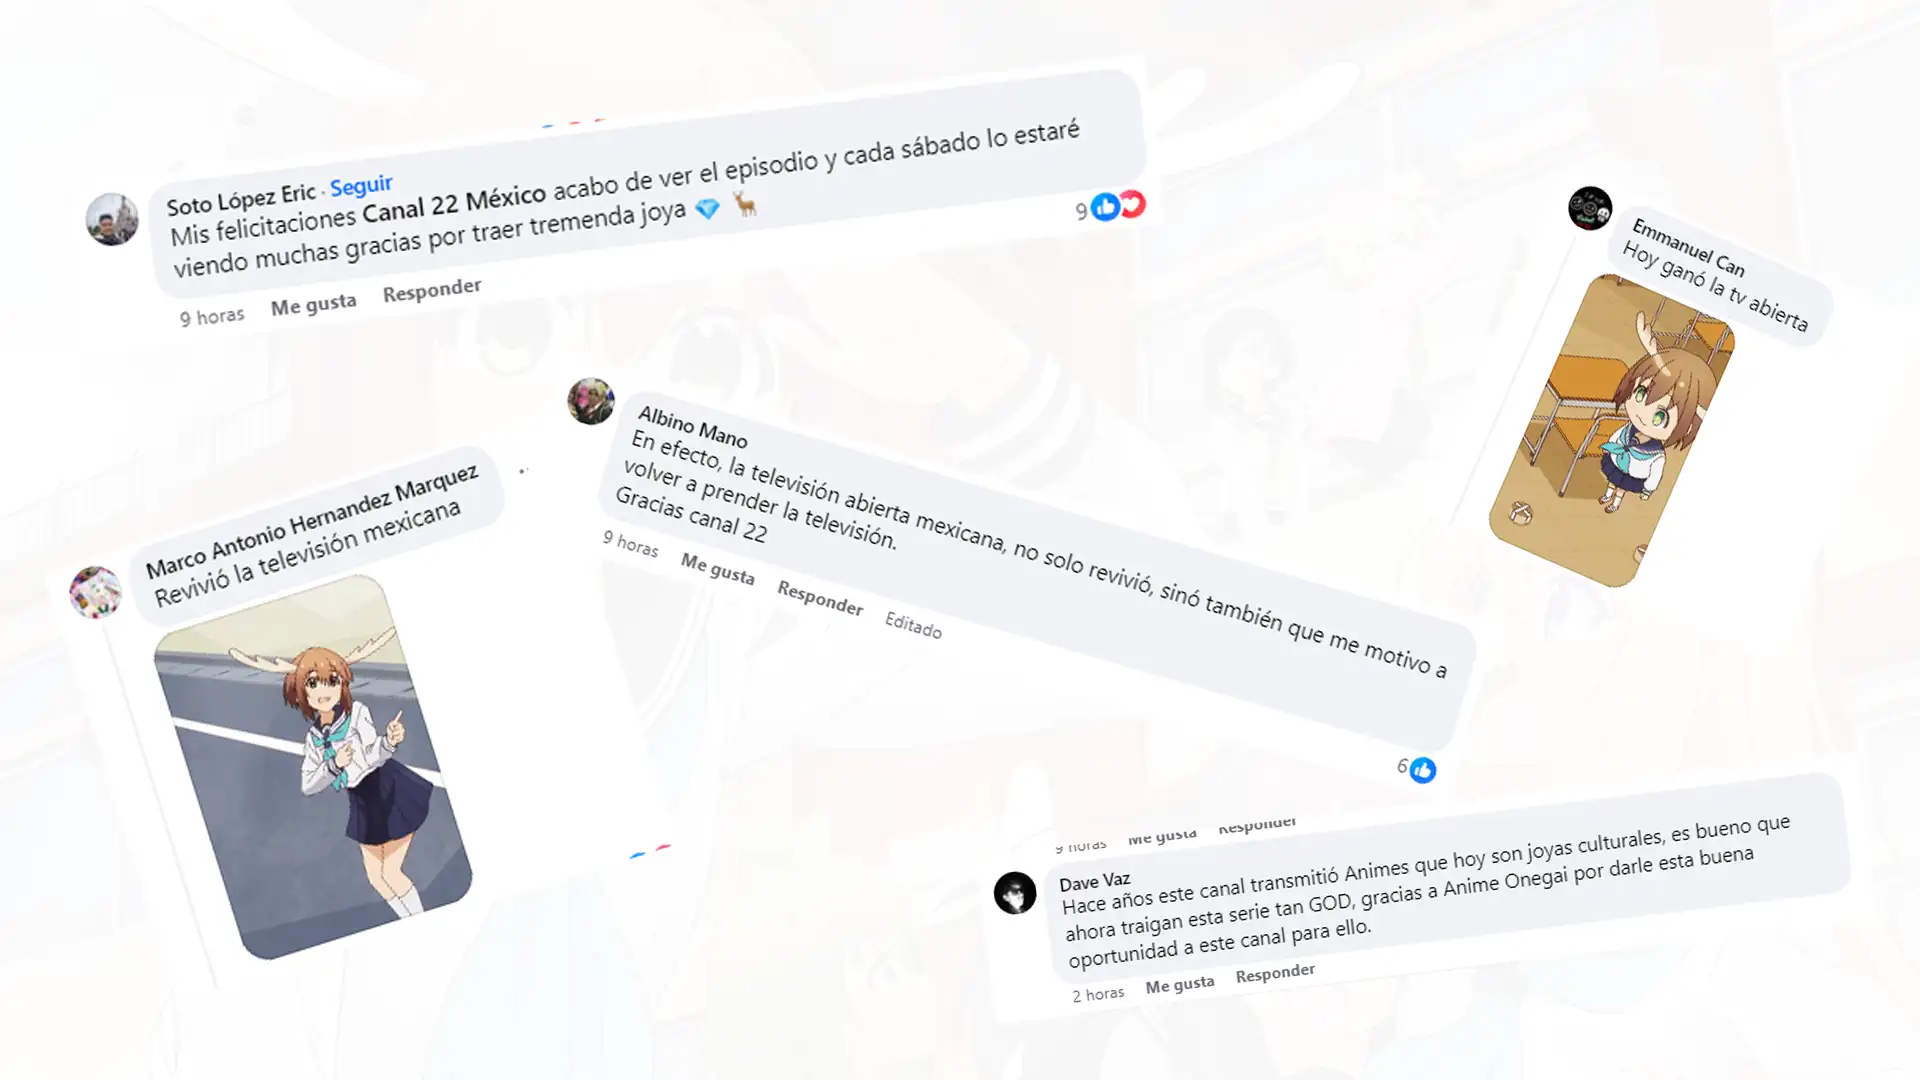View the like reaction on Albino Mano's comment

tap(1423, 770)
